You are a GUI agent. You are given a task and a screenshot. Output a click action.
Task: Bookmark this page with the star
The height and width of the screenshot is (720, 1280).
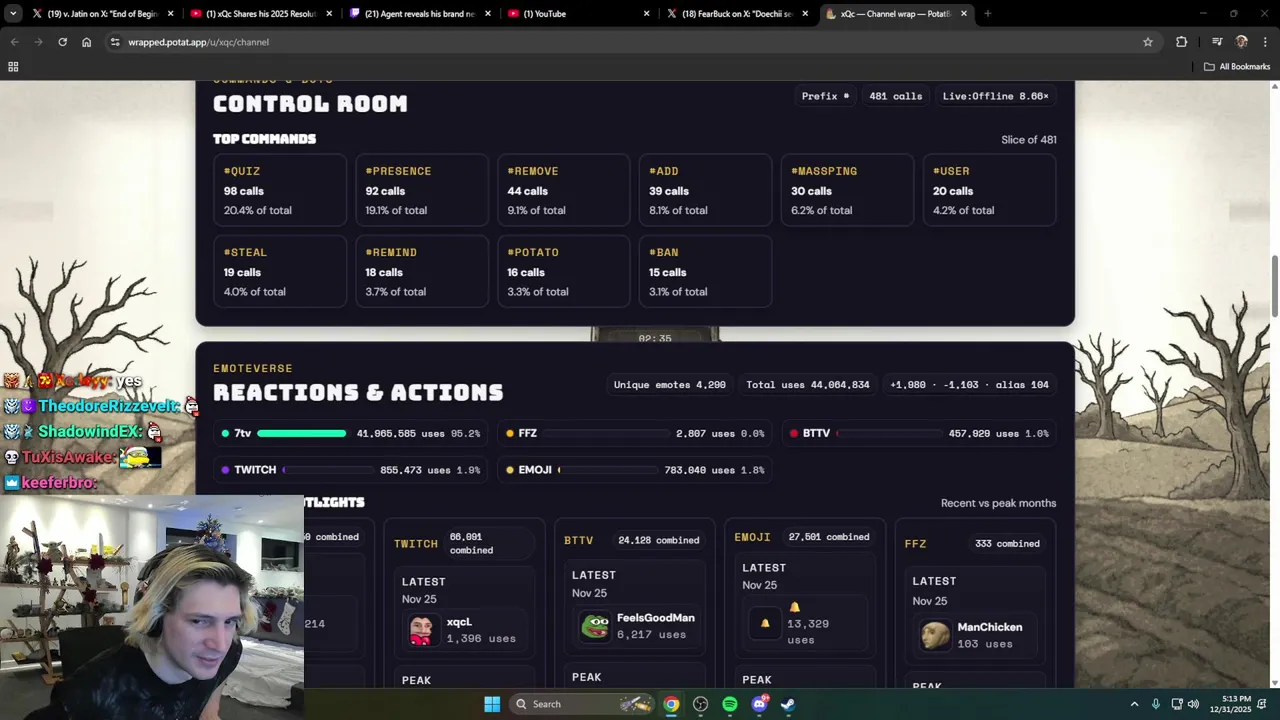(1148, 42)
